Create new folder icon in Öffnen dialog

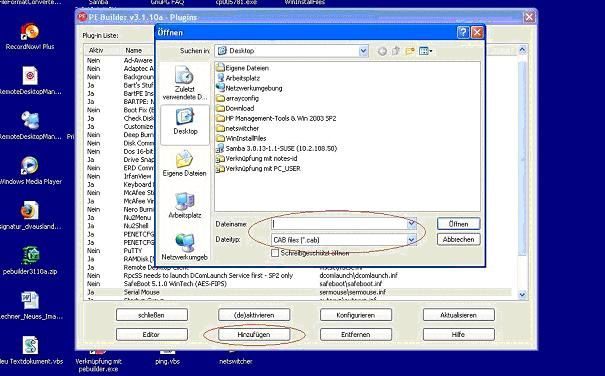410,51
